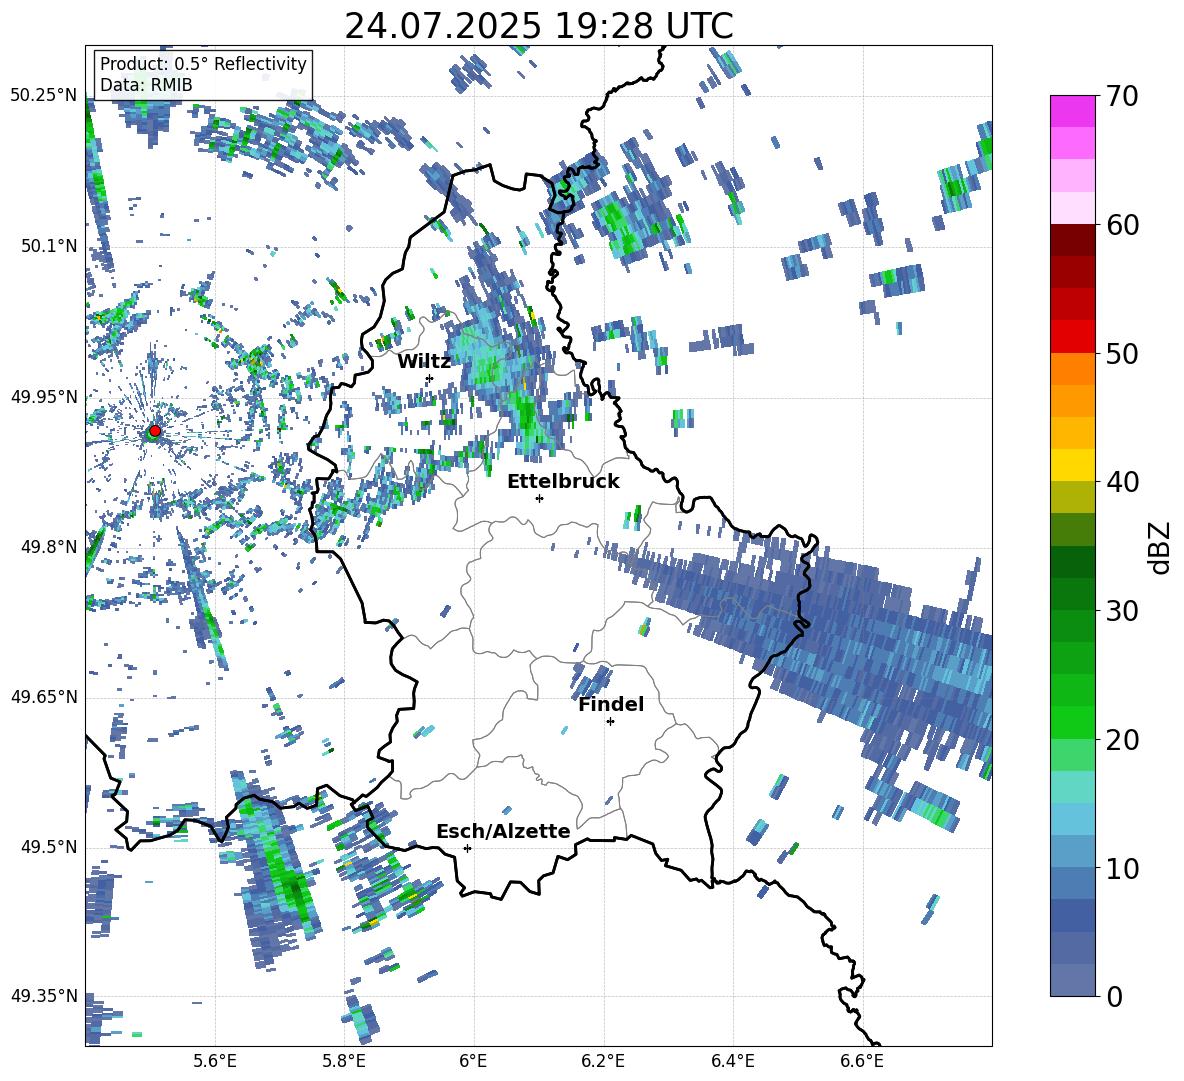Click the Wiltz location cross marker
The image size is (1184, 1081).
430,378
